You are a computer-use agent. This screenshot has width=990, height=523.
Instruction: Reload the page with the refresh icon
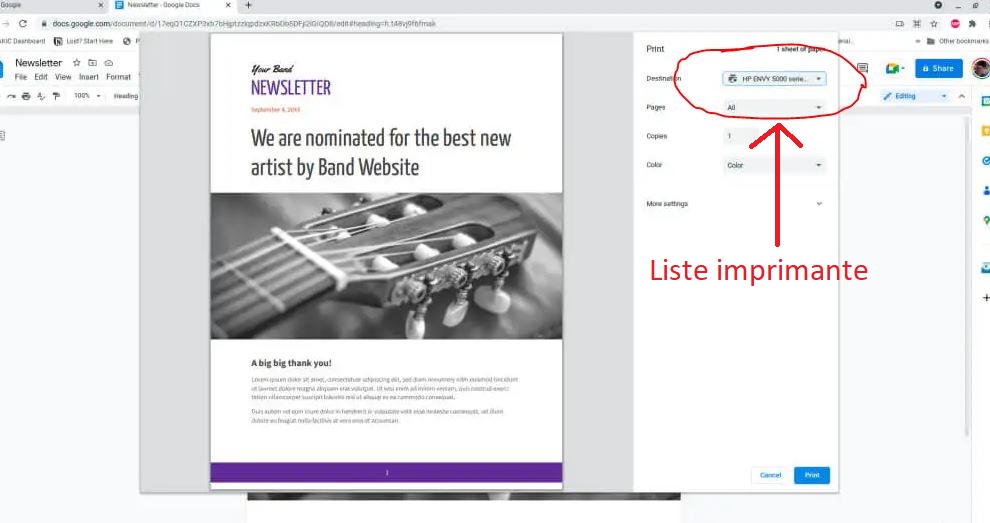click(x=23, y=23)
